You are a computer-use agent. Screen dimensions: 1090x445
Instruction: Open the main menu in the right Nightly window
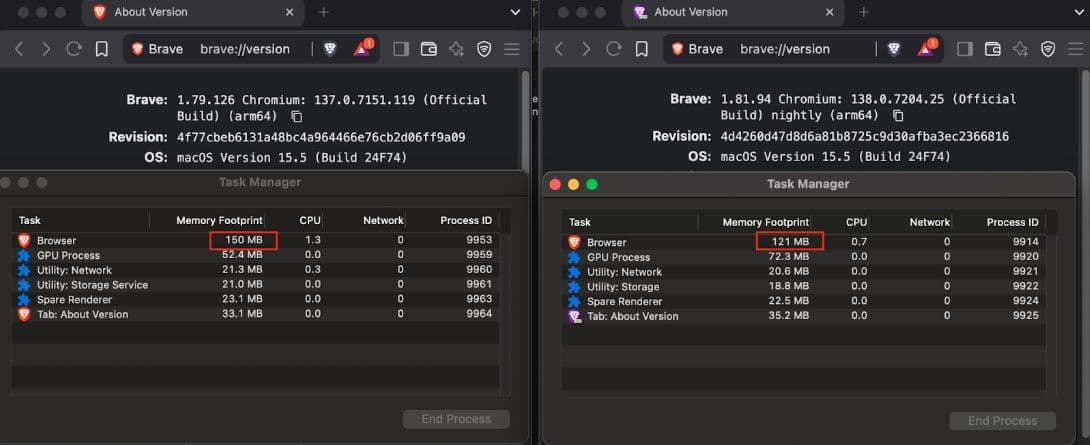point(1075,49)
